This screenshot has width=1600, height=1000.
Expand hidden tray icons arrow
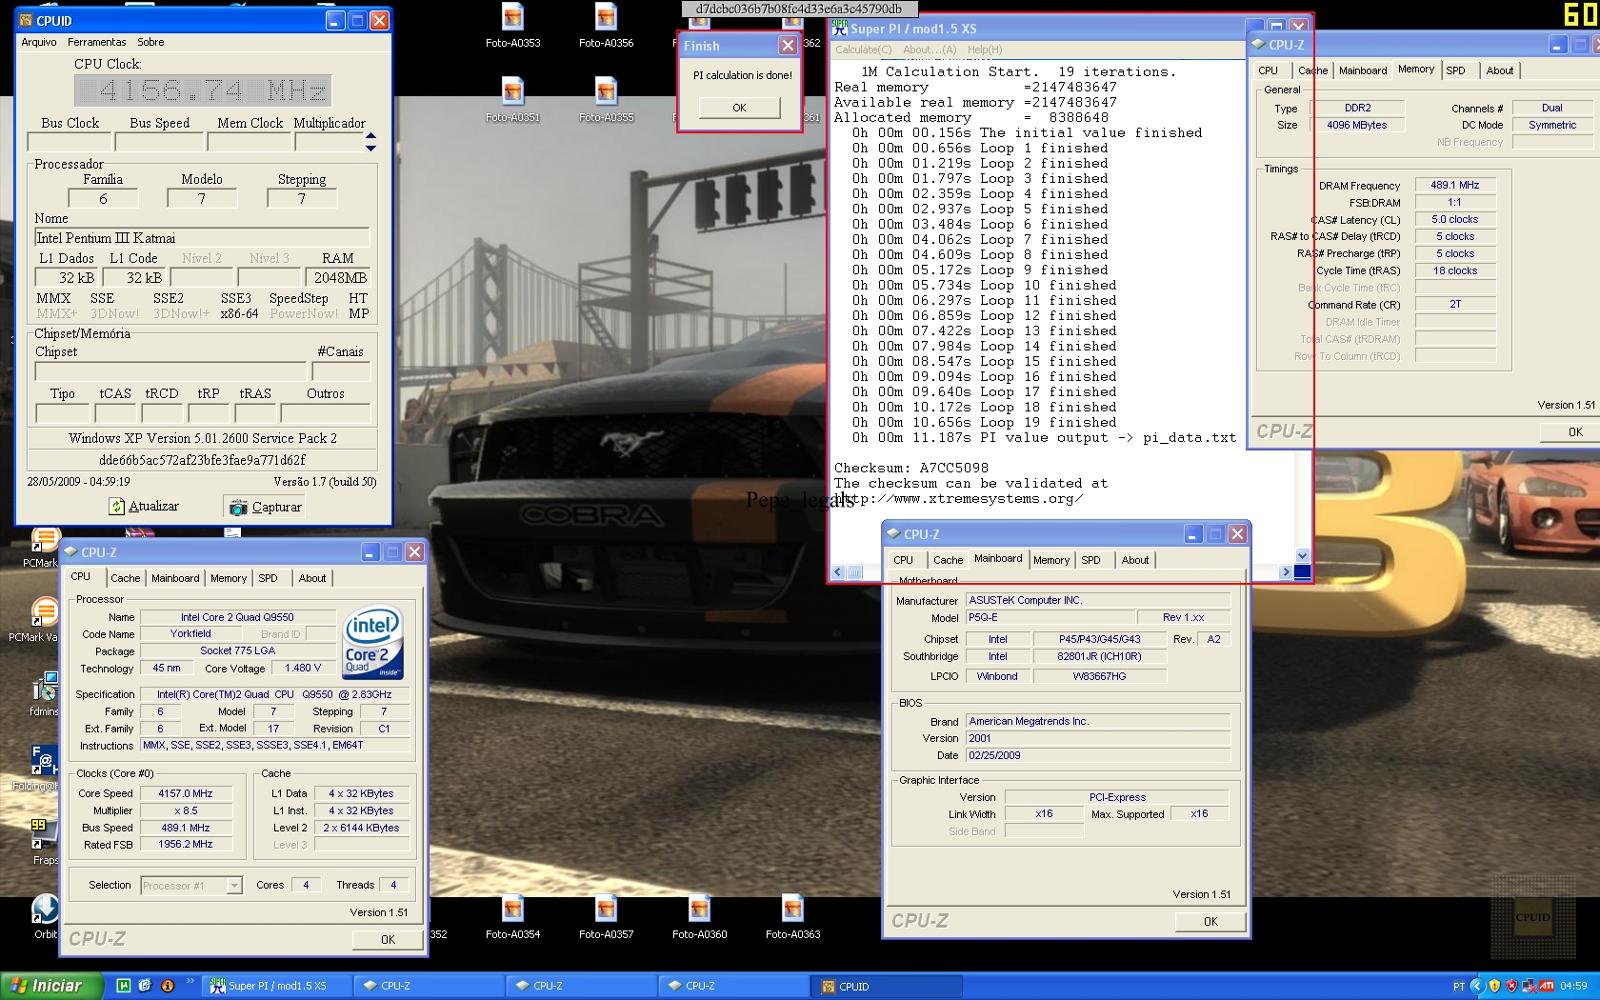pyautogui.click(x=1477, y=986)
